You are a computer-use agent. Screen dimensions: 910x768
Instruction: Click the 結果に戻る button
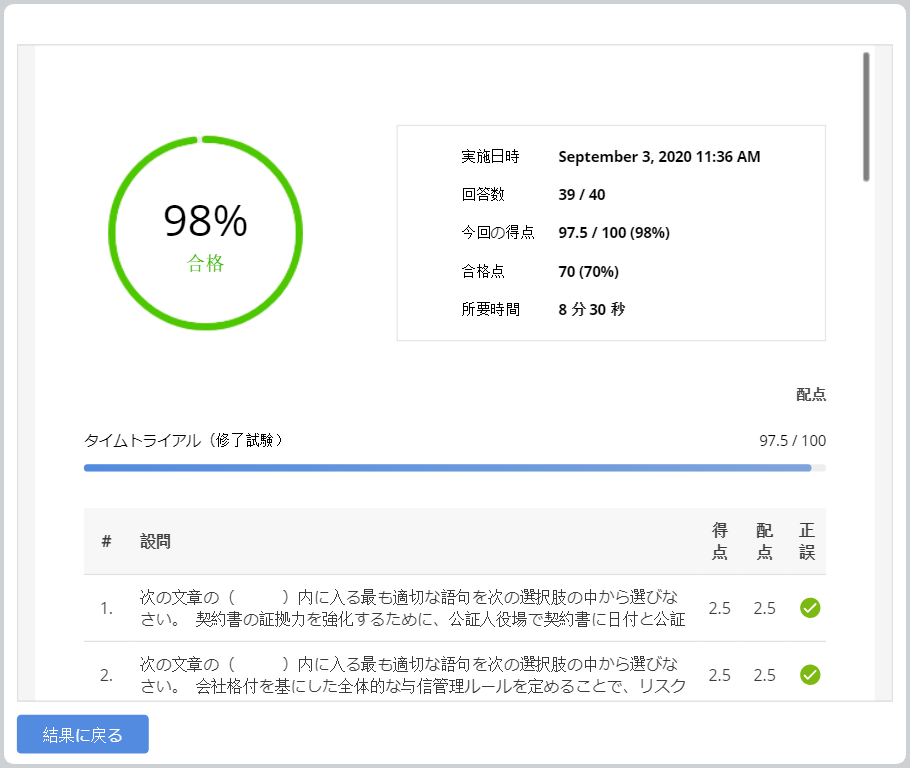tap(83, 735)
